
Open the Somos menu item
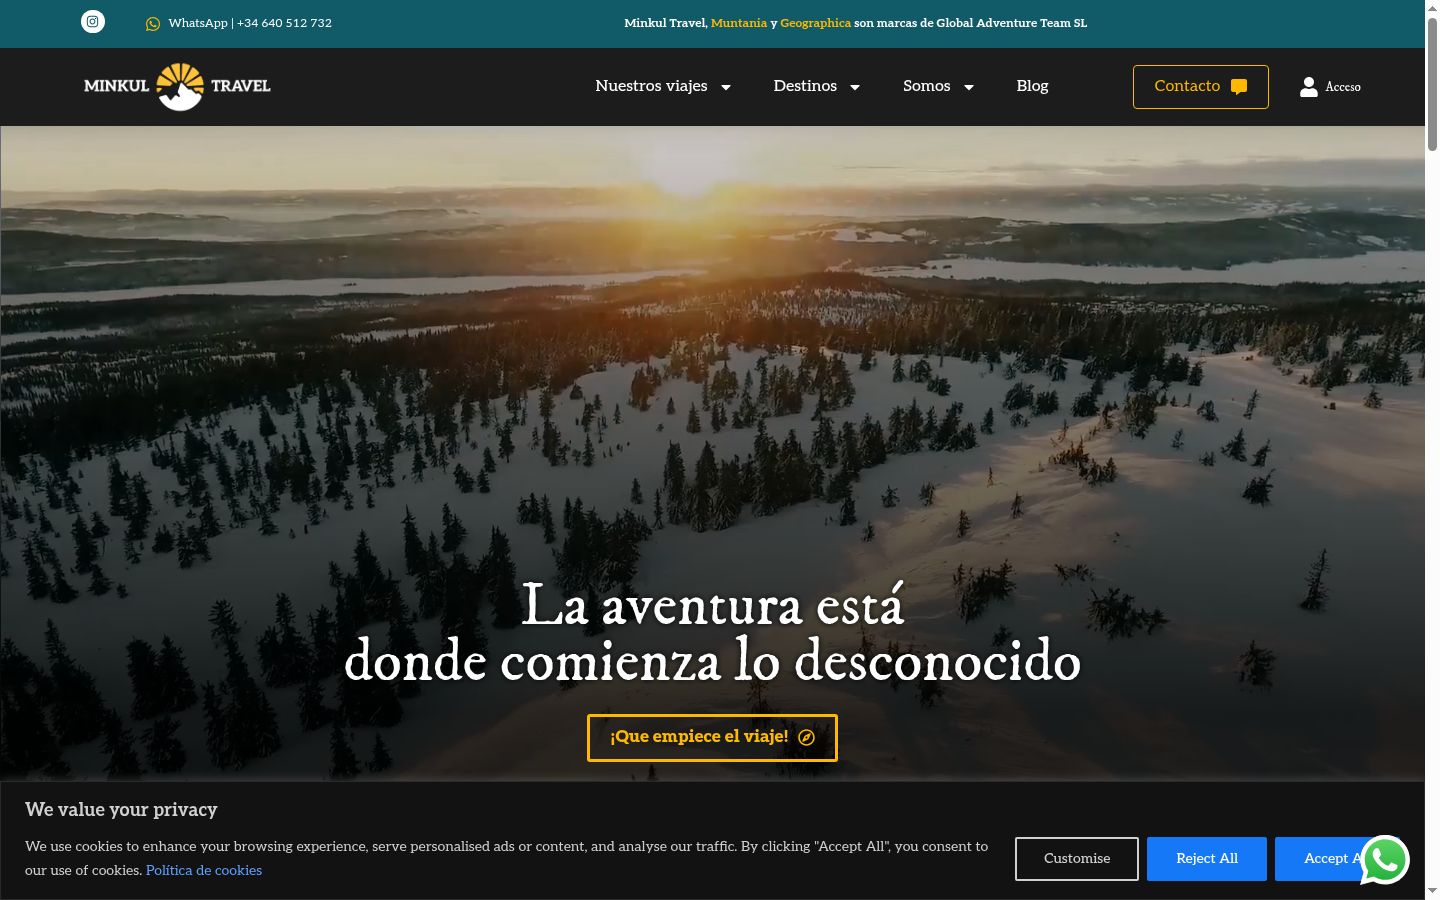pyautogui.click(x=926, y=86)
